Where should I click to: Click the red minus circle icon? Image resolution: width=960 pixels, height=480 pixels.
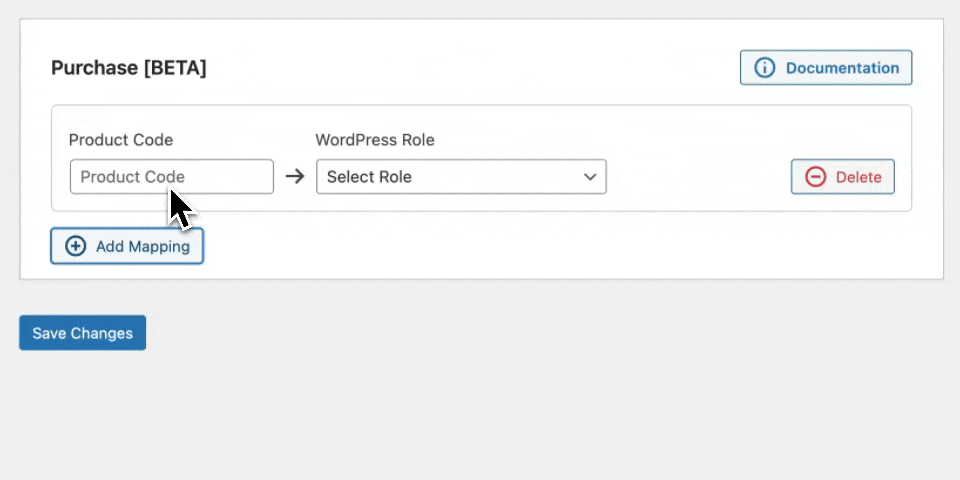[816, 177]
